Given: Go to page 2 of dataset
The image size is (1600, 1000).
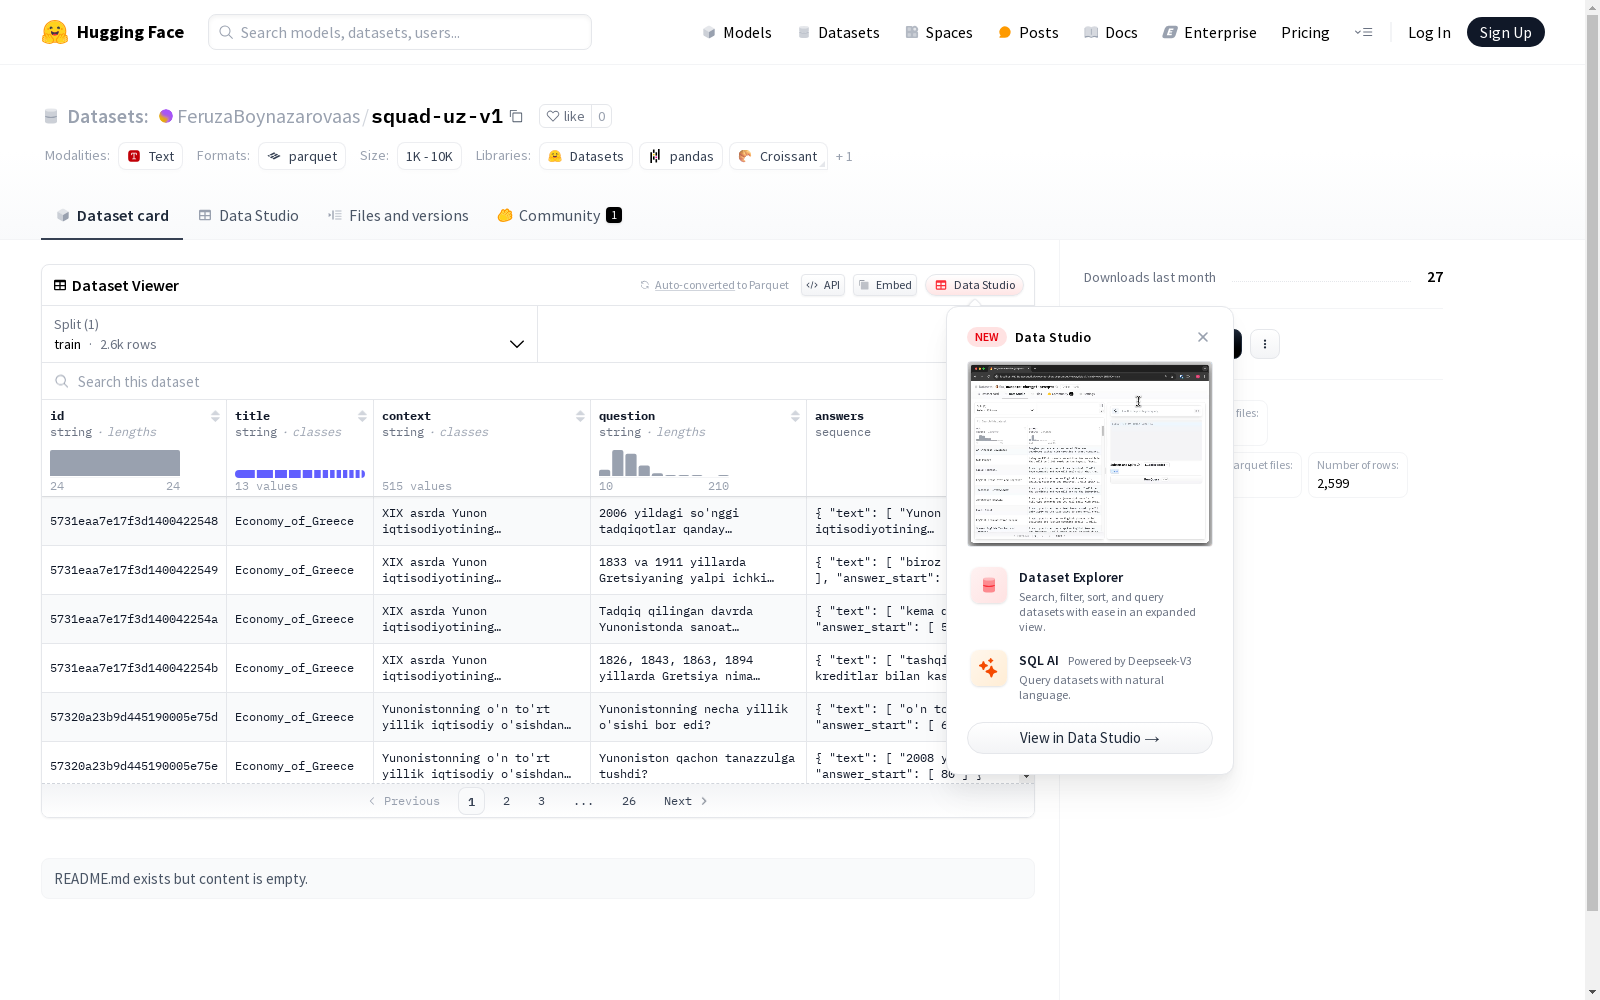Looking at the screenshot, I should 507,801.
